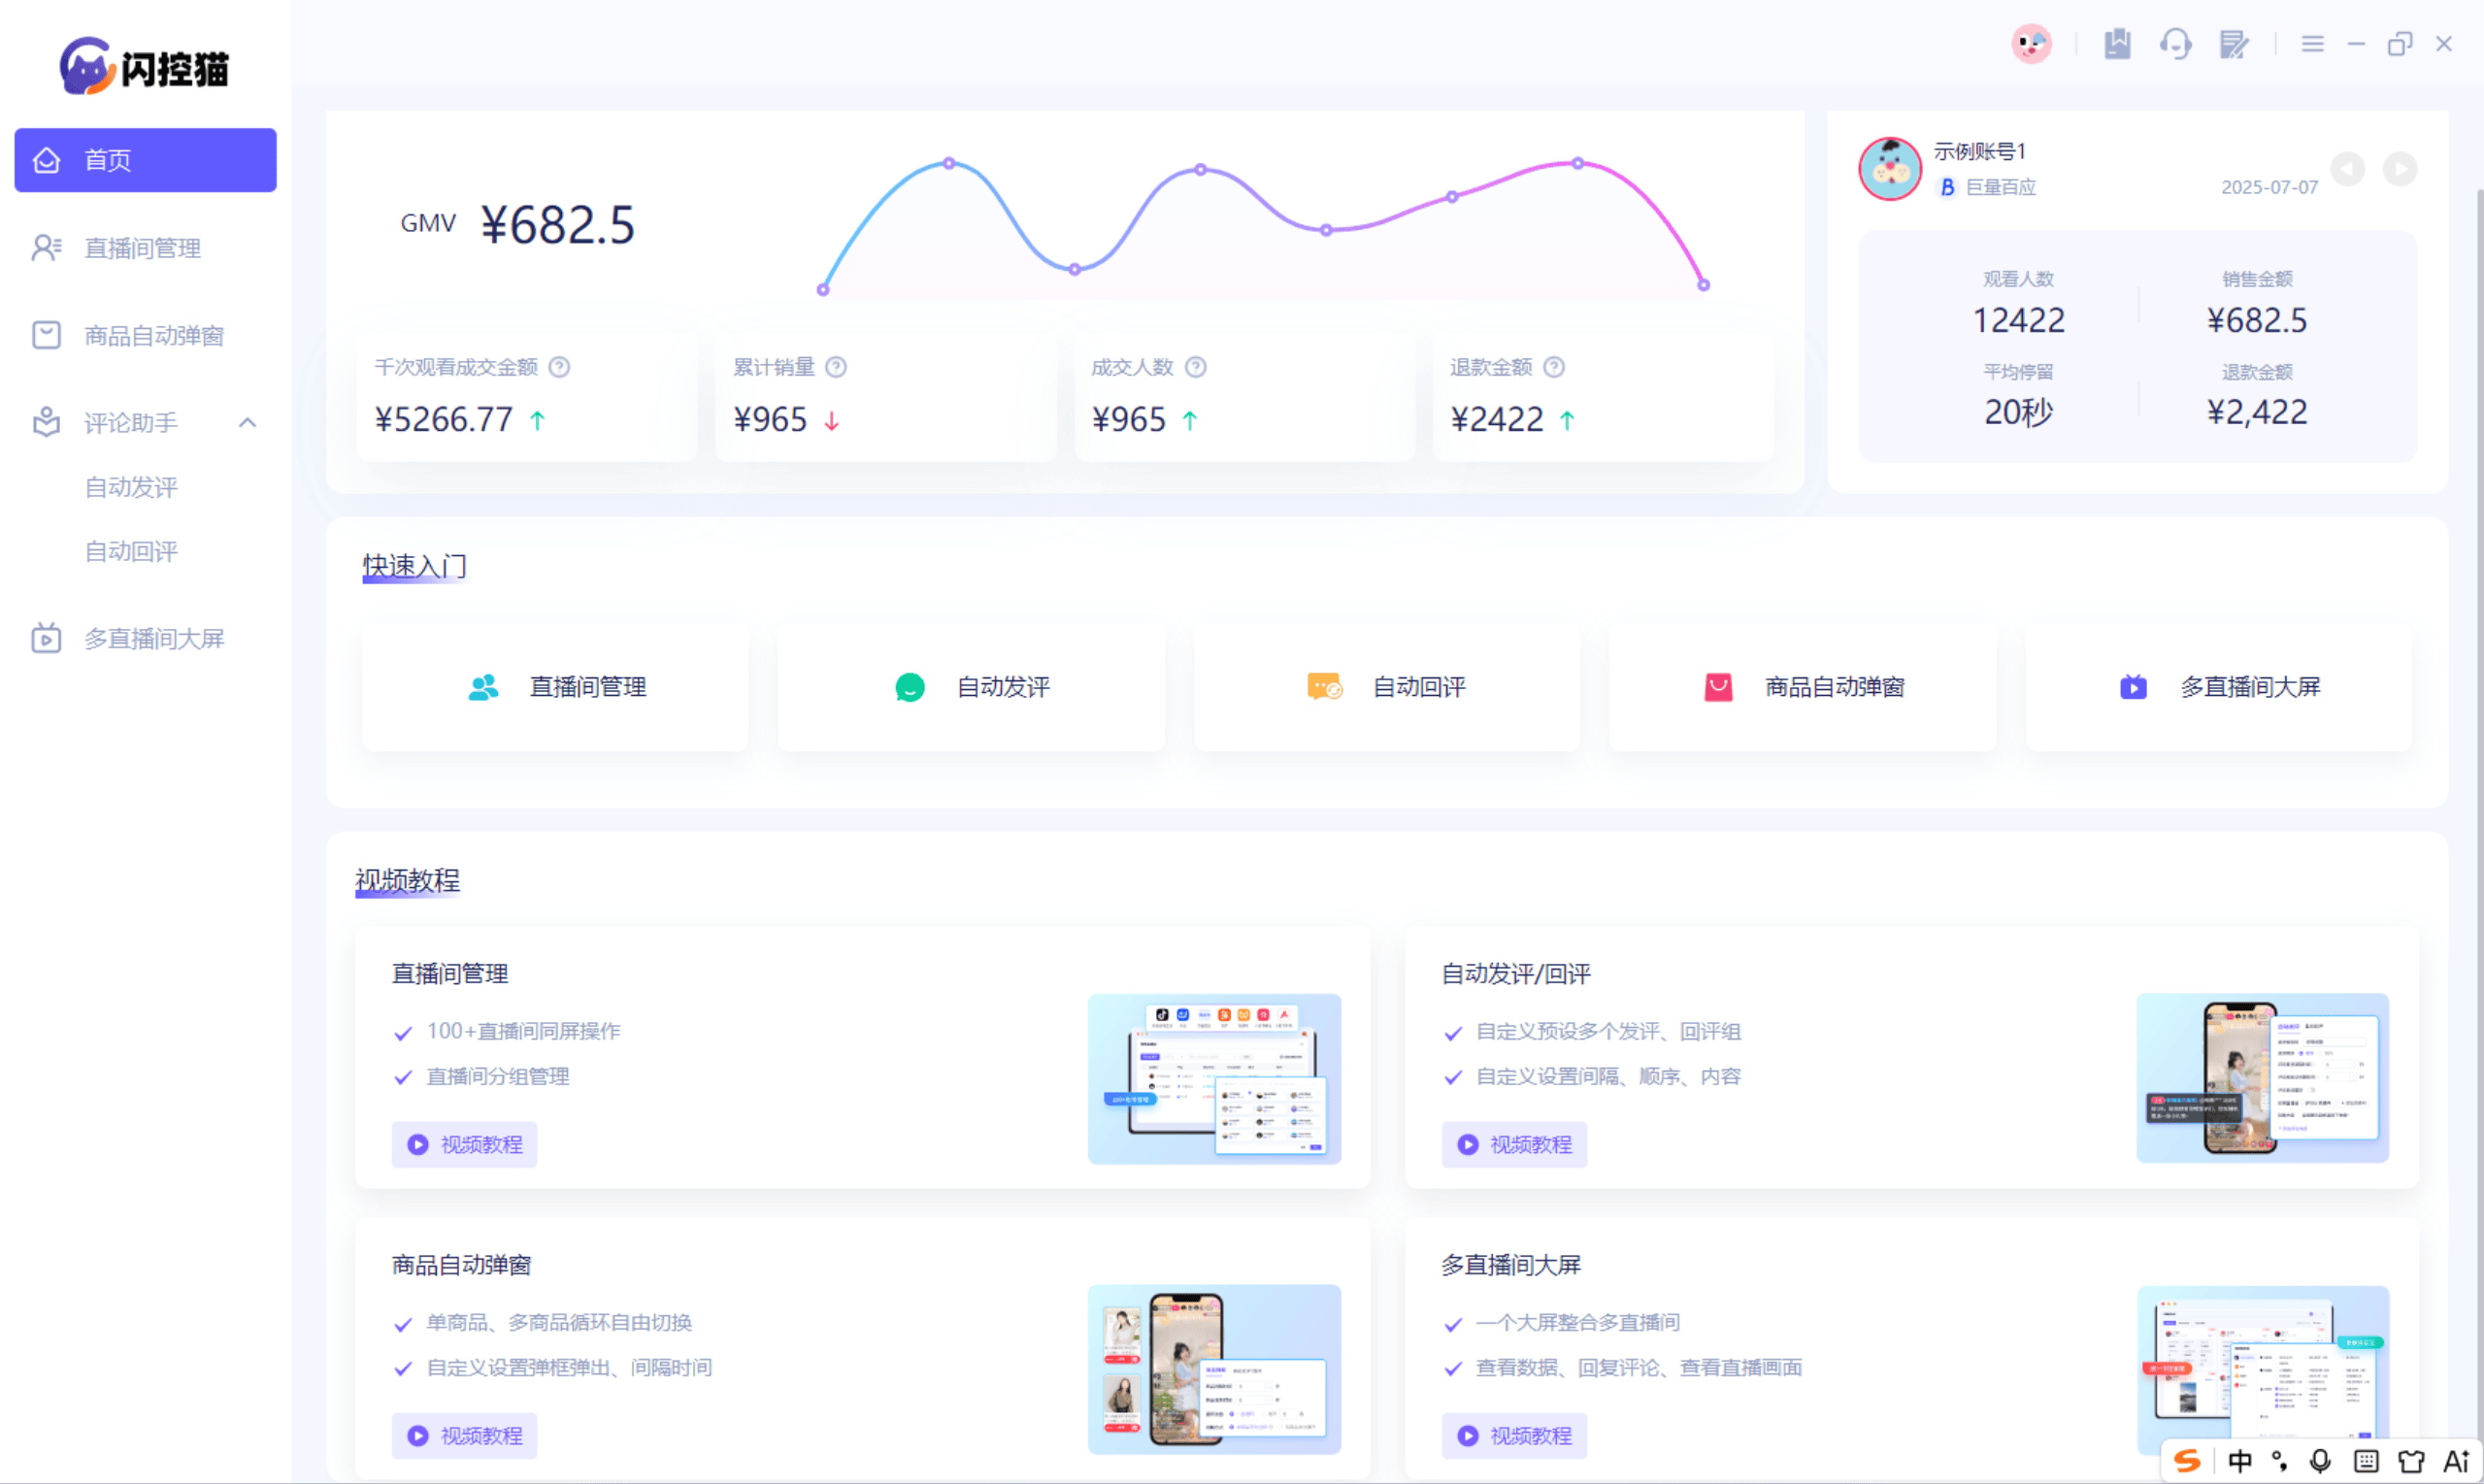Screen dimensions: 2484x1484
Task: Open 直播间管理 tutorial thumbnail
Action: pyautogui.click(x=1214, y=1078)
